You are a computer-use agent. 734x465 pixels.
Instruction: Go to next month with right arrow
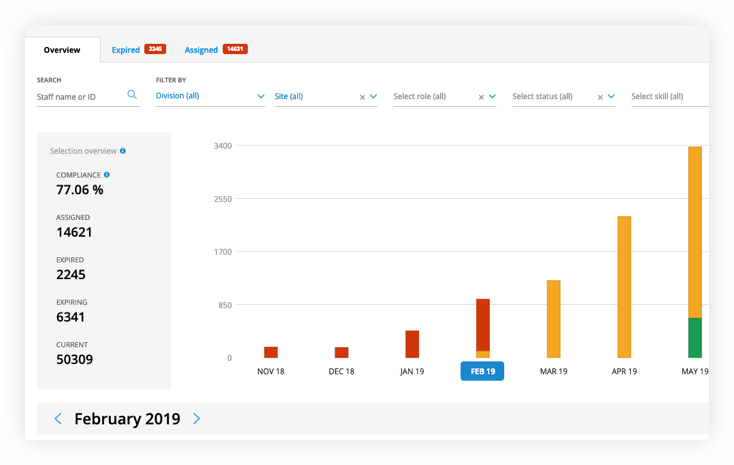click(196, 419)
